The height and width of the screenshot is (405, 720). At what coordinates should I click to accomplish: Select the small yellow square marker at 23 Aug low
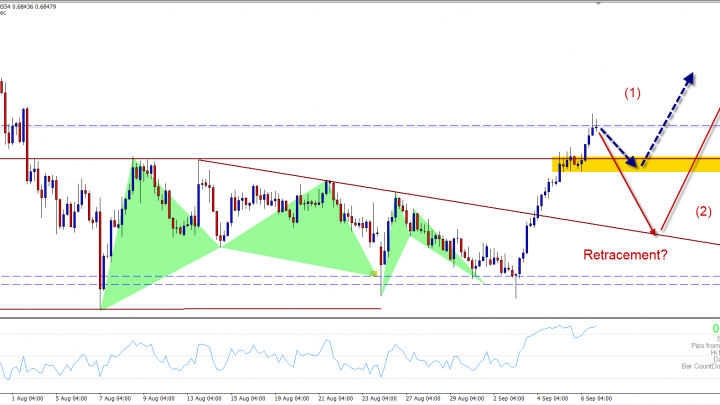click(373, 273)
